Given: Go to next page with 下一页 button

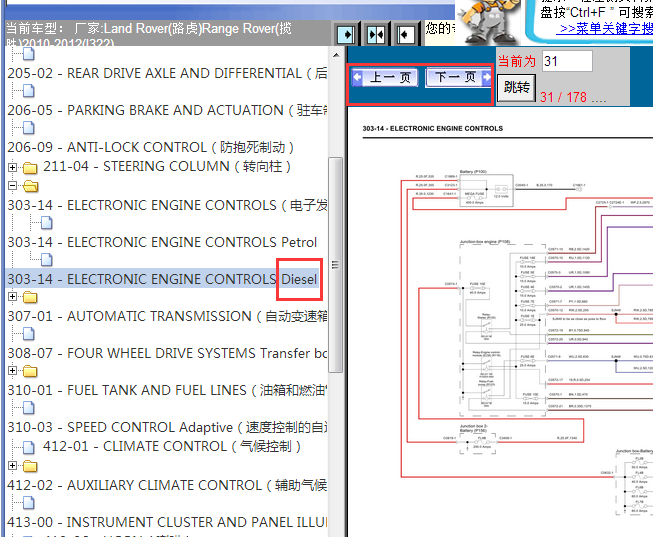Looking at the screenshot, I should tap(459, 77).
